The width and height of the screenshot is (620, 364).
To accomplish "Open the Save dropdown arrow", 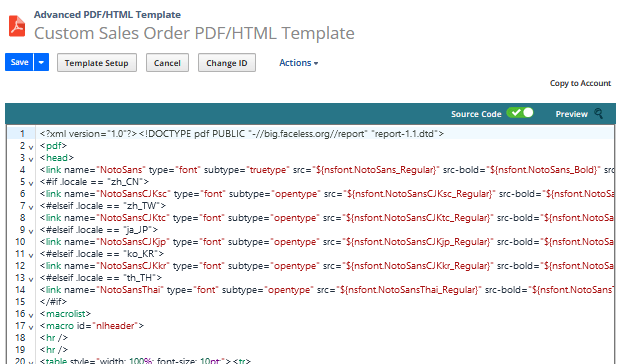I will click(41, 62).
